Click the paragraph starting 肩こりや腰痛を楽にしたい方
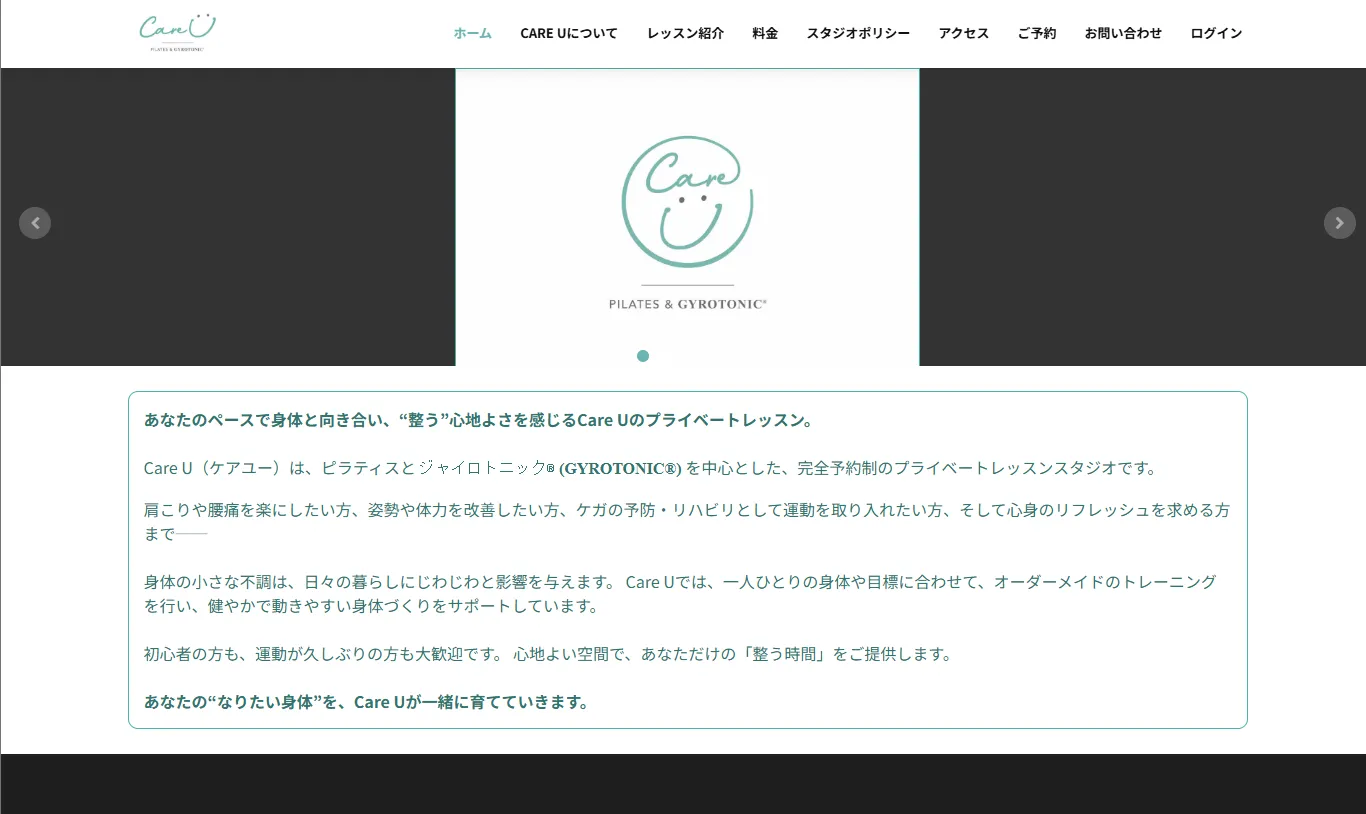Viewport: 1366px width, 814px height. click(687, 522)
